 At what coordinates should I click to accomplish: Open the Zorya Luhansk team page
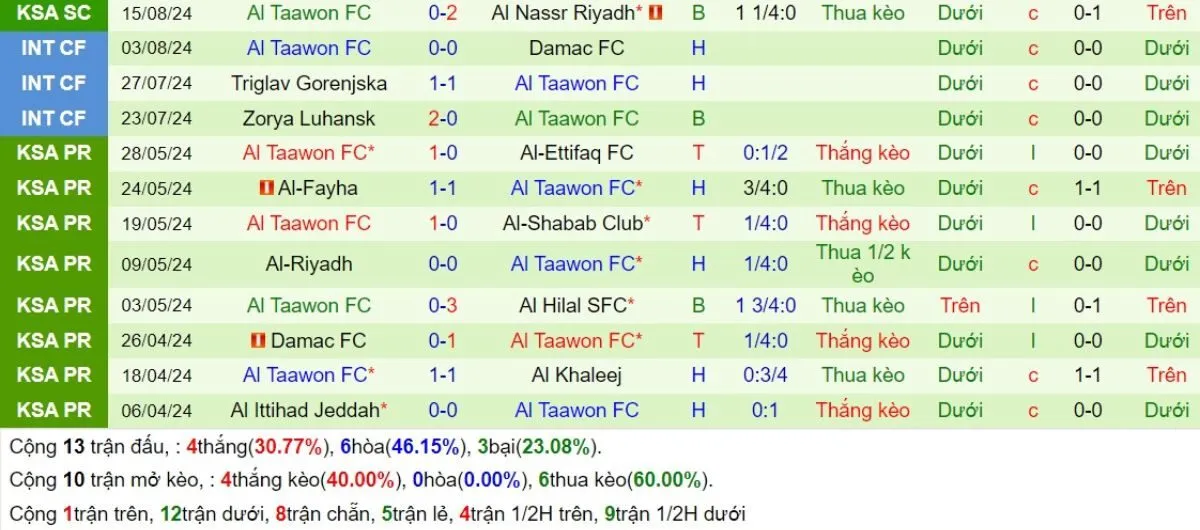[x=309, y=118]
